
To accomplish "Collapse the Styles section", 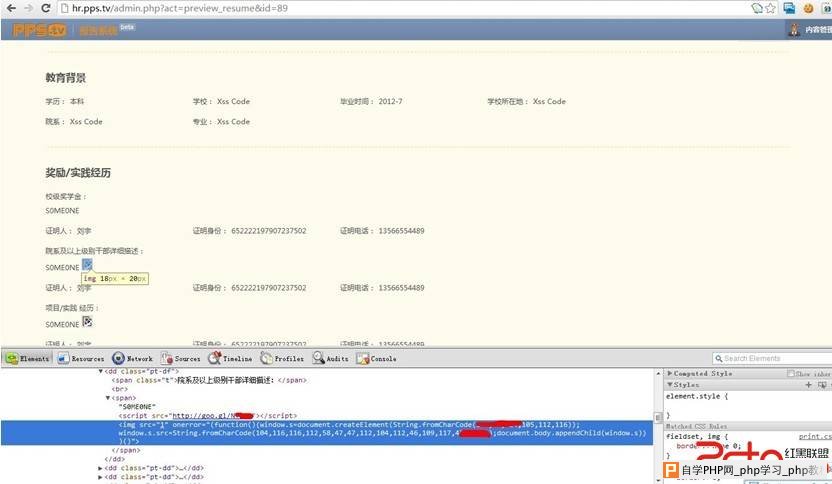I will coord(670,385).
